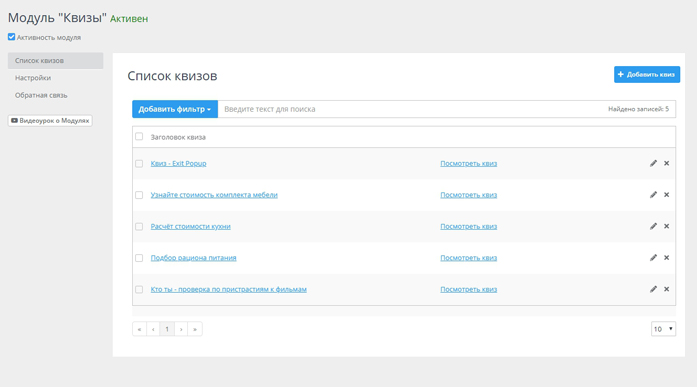Click "Посмотреть квиз" for Узнайте стоимость комплекта мебели
The image size is (697, 387).
(469, 195)
